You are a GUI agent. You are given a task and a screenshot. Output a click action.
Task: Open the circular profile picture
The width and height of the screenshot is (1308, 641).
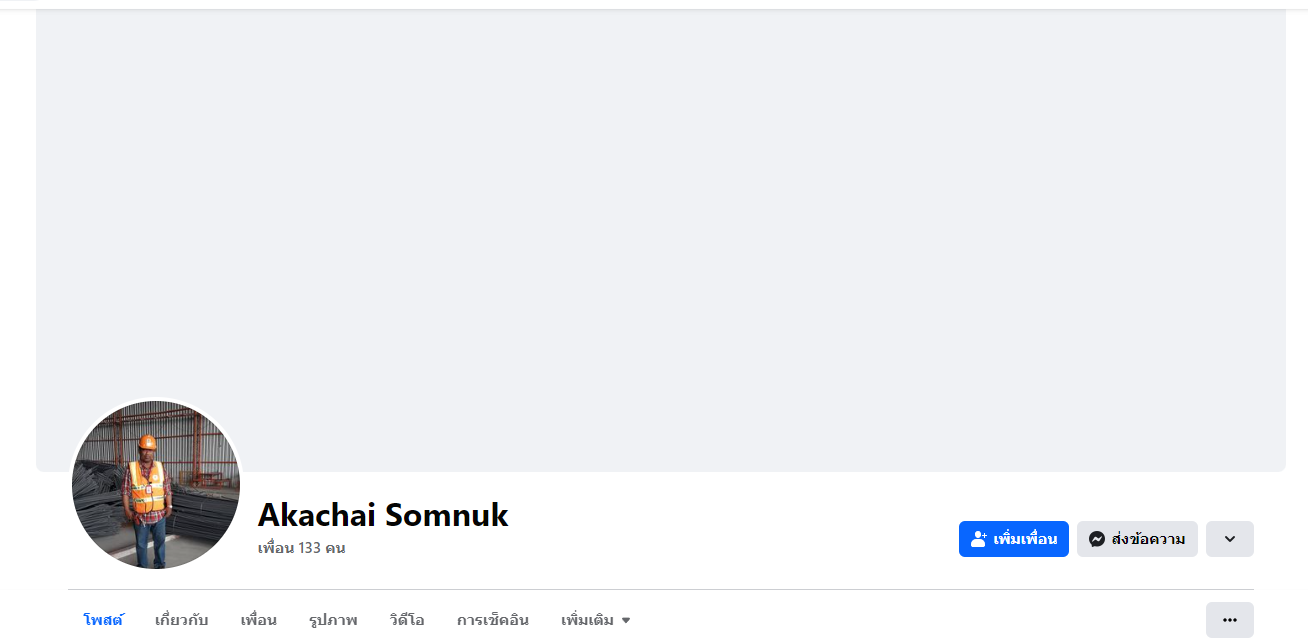point(156,485)
